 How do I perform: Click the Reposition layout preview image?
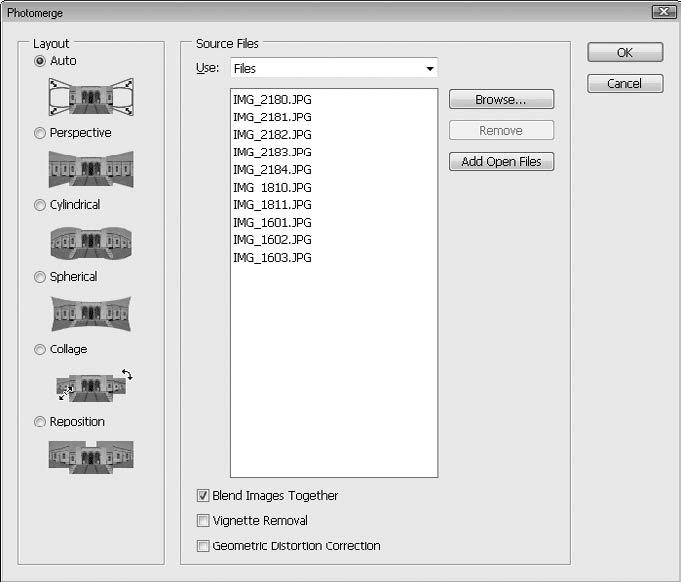pyautogui.click(x=91, y=457)
